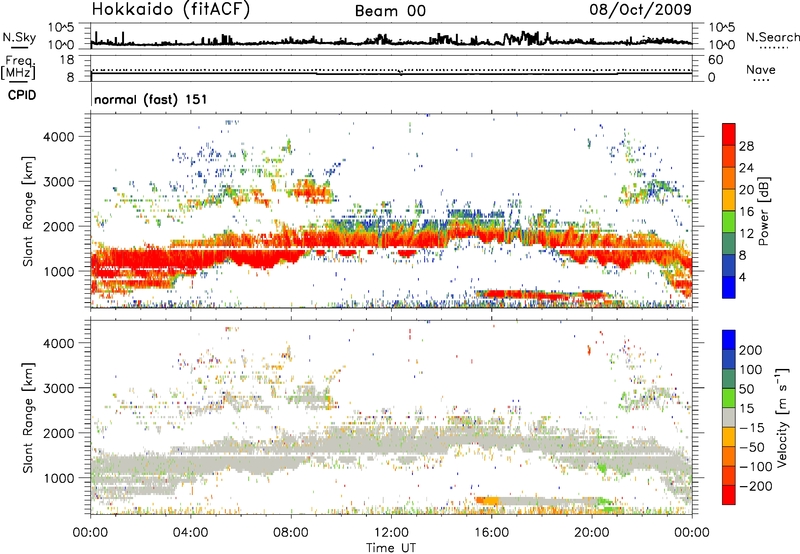Click the 'Hokkaido (fitACF)' title text
This screenshot has height=554, width=800.
click(171, 10)
